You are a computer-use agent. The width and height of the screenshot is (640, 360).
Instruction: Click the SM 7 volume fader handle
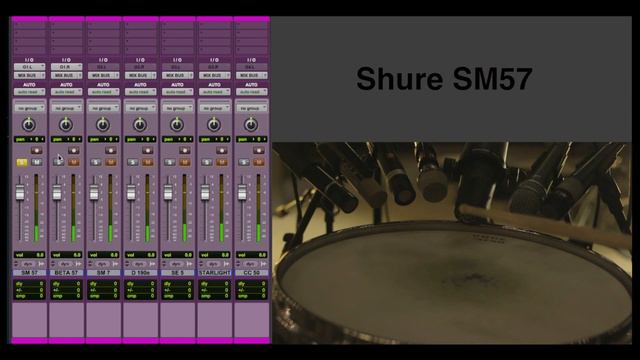click(94, 193)
